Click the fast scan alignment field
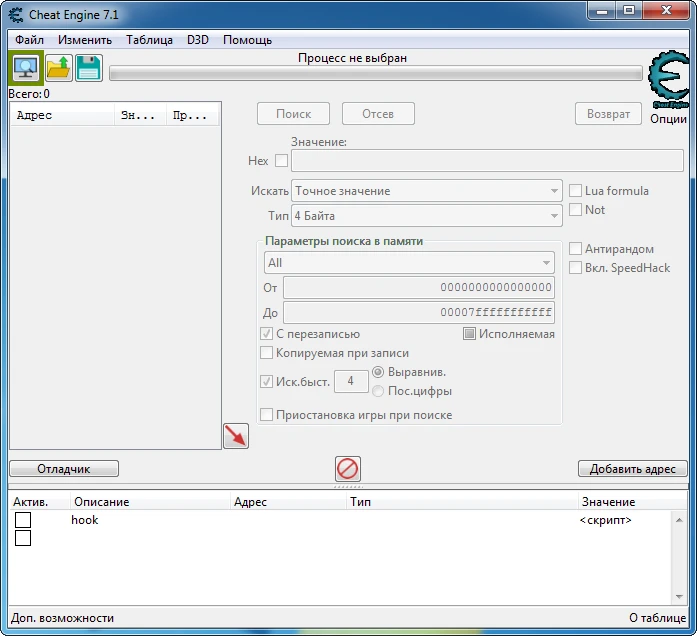Viewport: 697px width, 636px height. click(351, 381)
